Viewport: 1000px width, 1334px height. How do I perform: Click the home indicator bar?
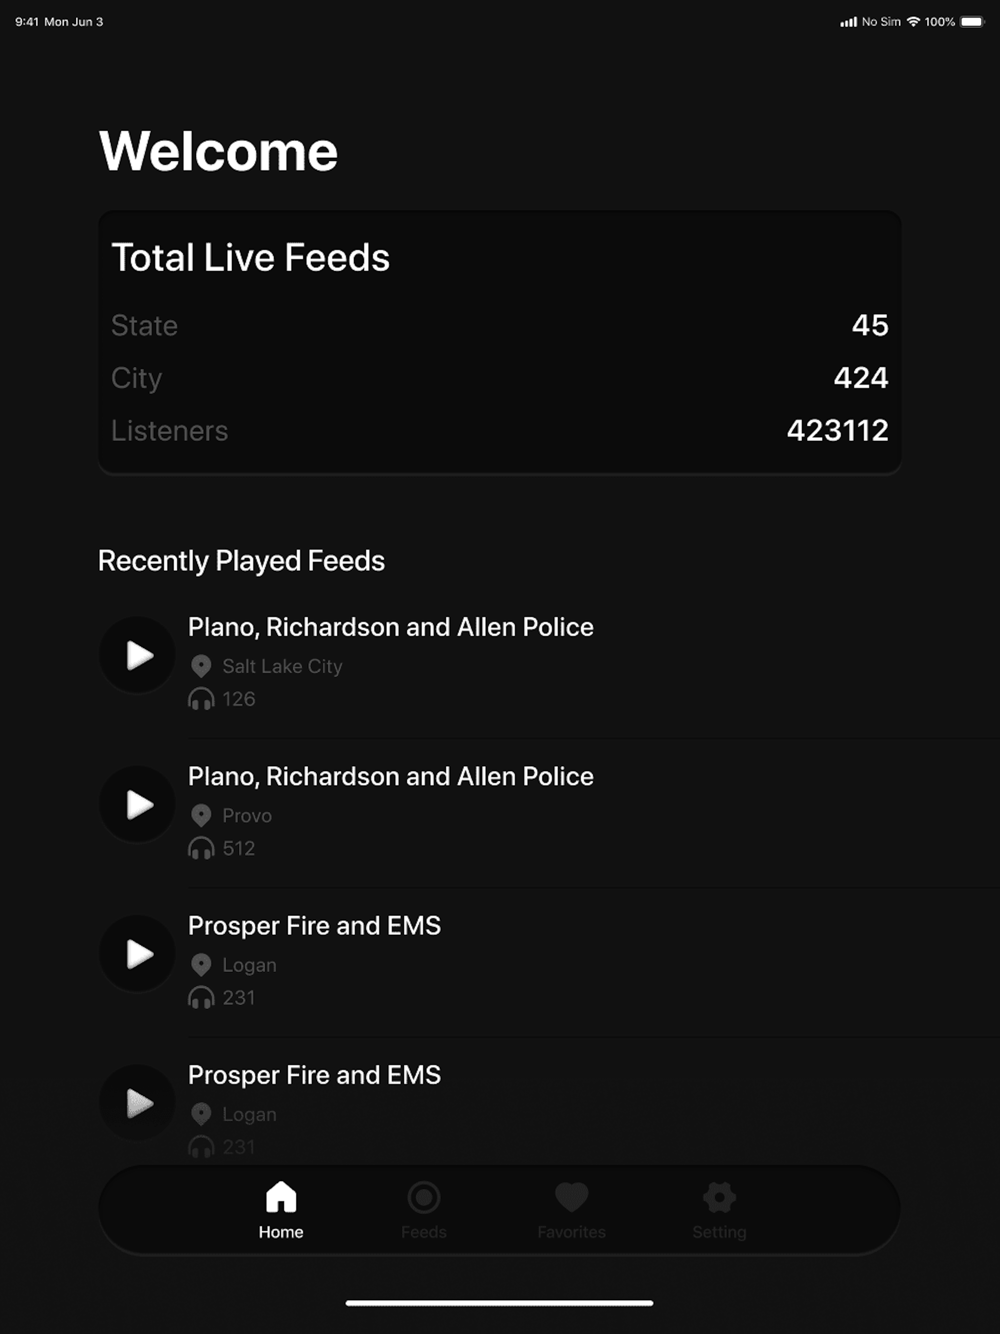[499, 1303]
